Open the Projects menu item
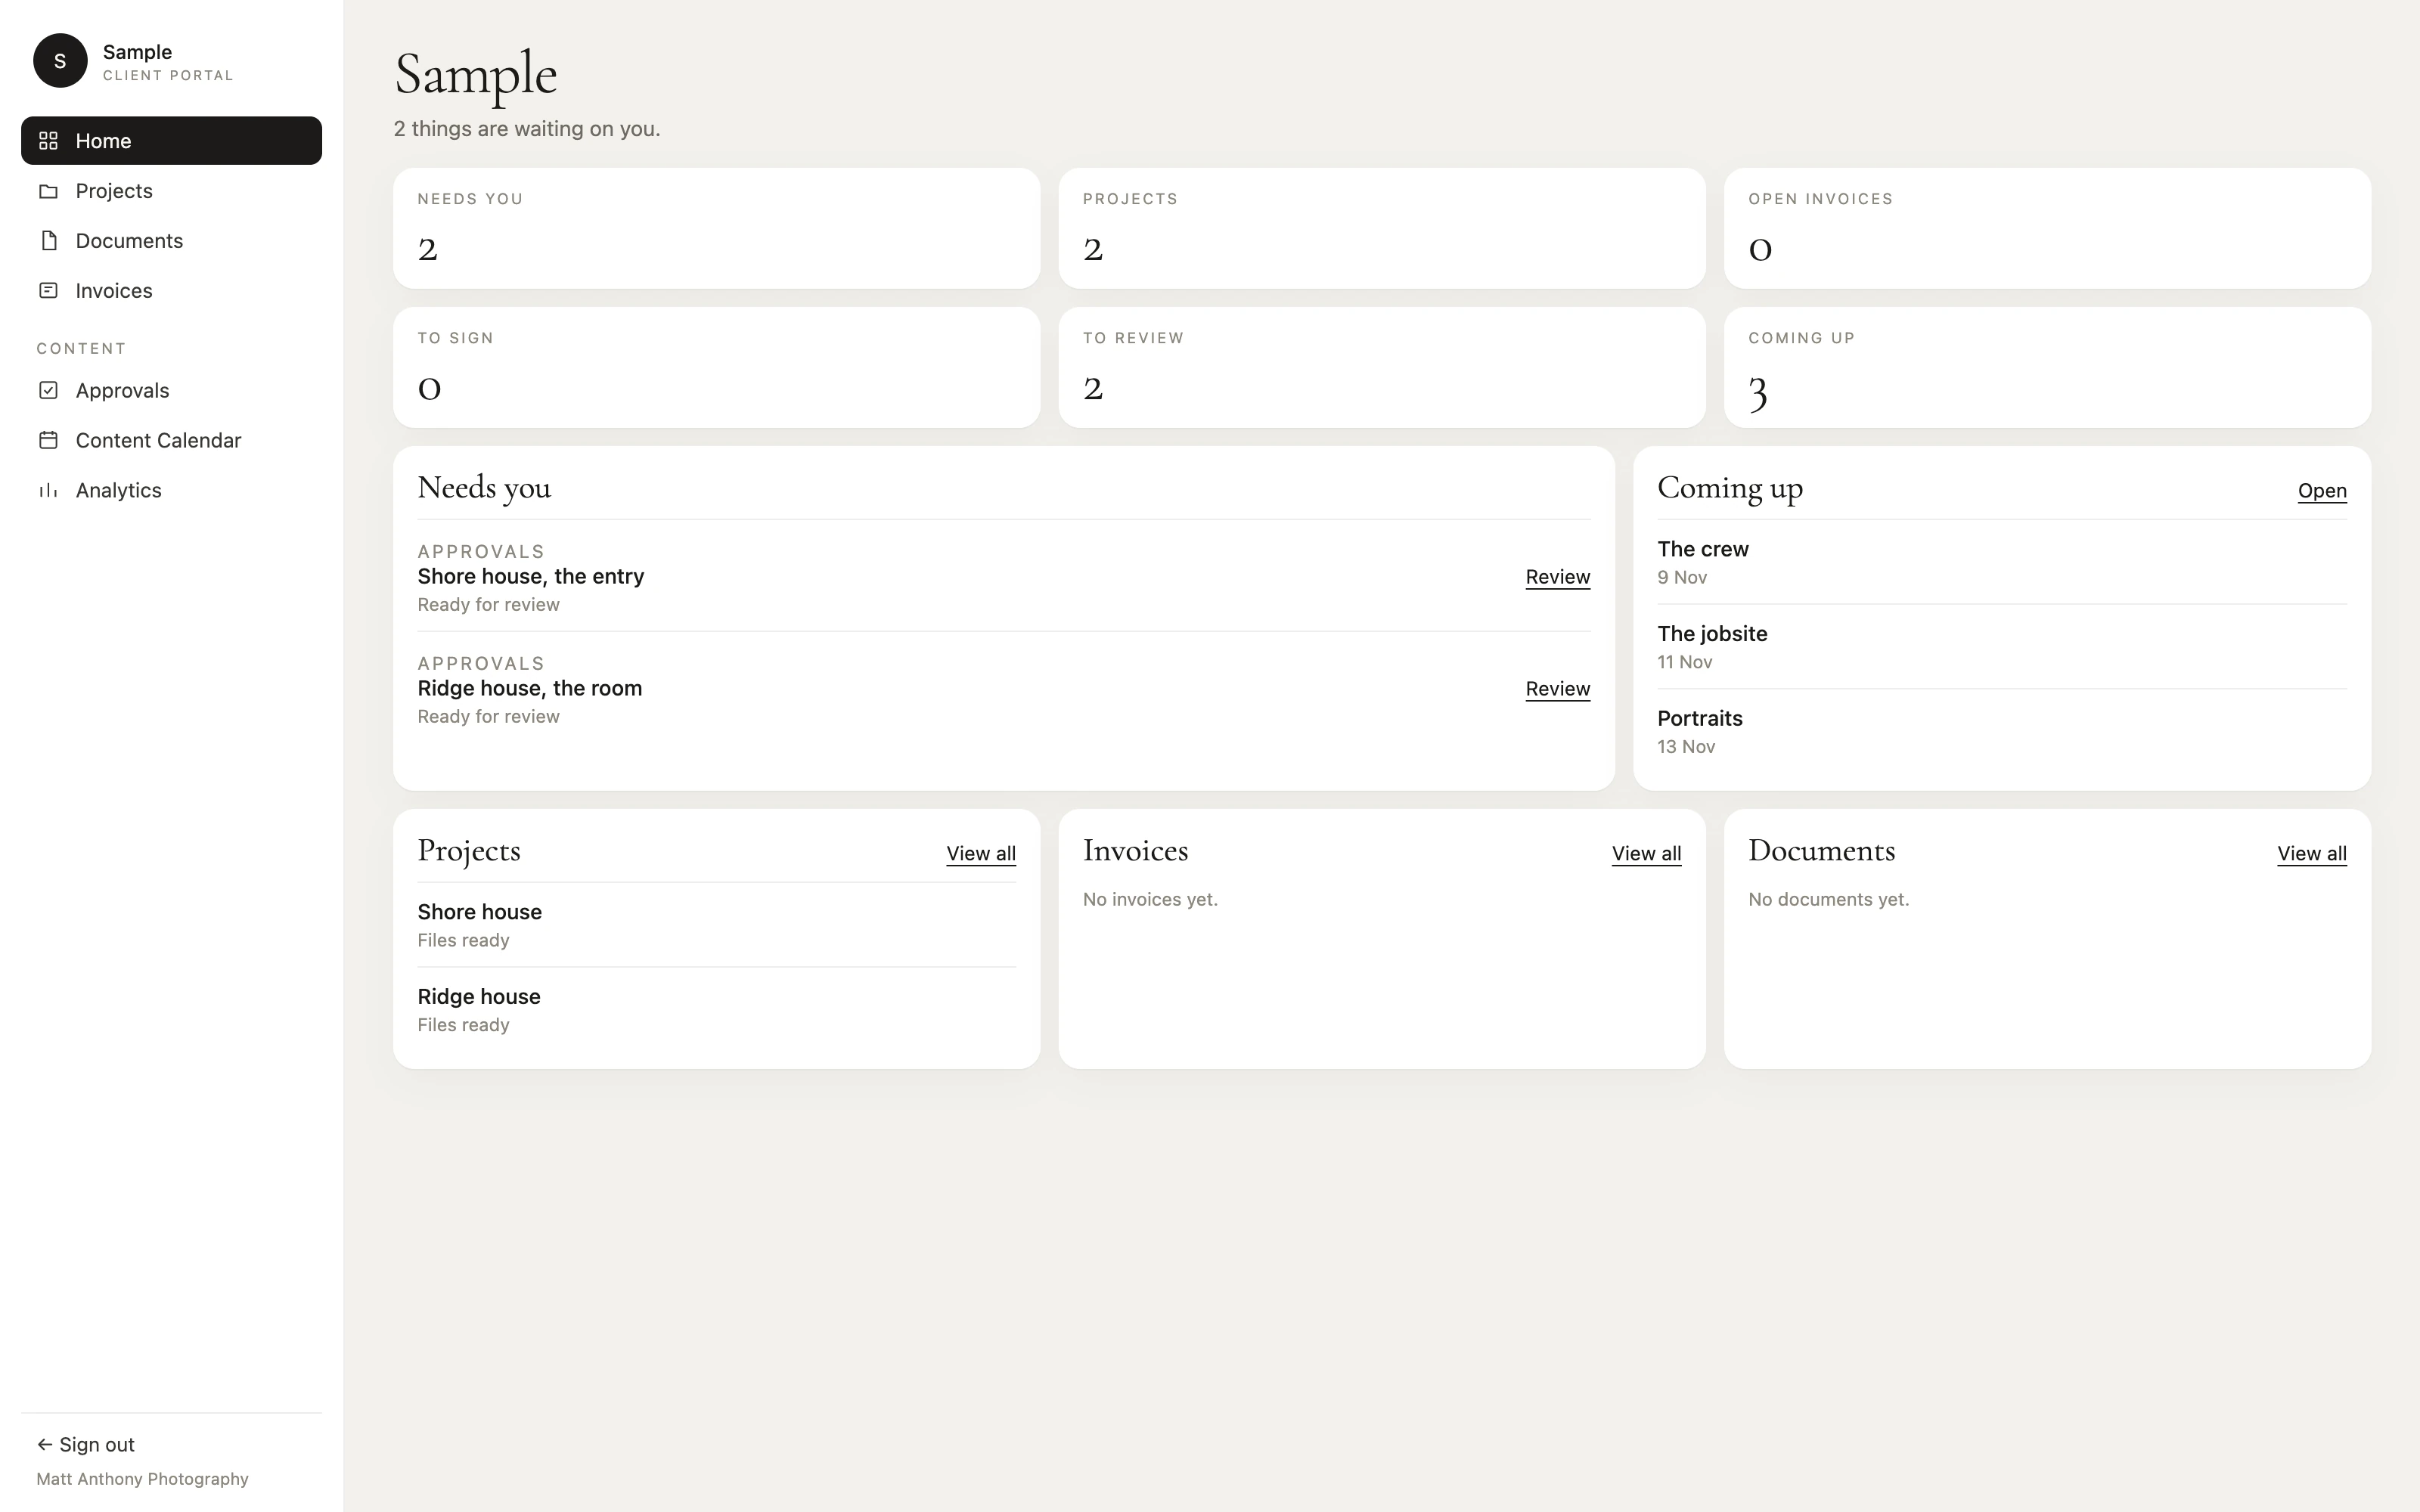This screenshot has width=2420, height=1512. pyautogui.click(x=171, y=191)
